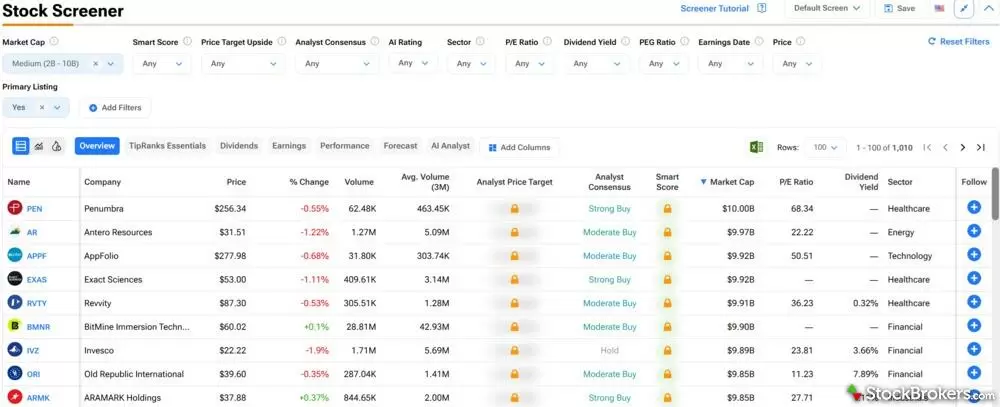Click Reset Filters link
This screenshot has width=1000, height=407.
959,41
